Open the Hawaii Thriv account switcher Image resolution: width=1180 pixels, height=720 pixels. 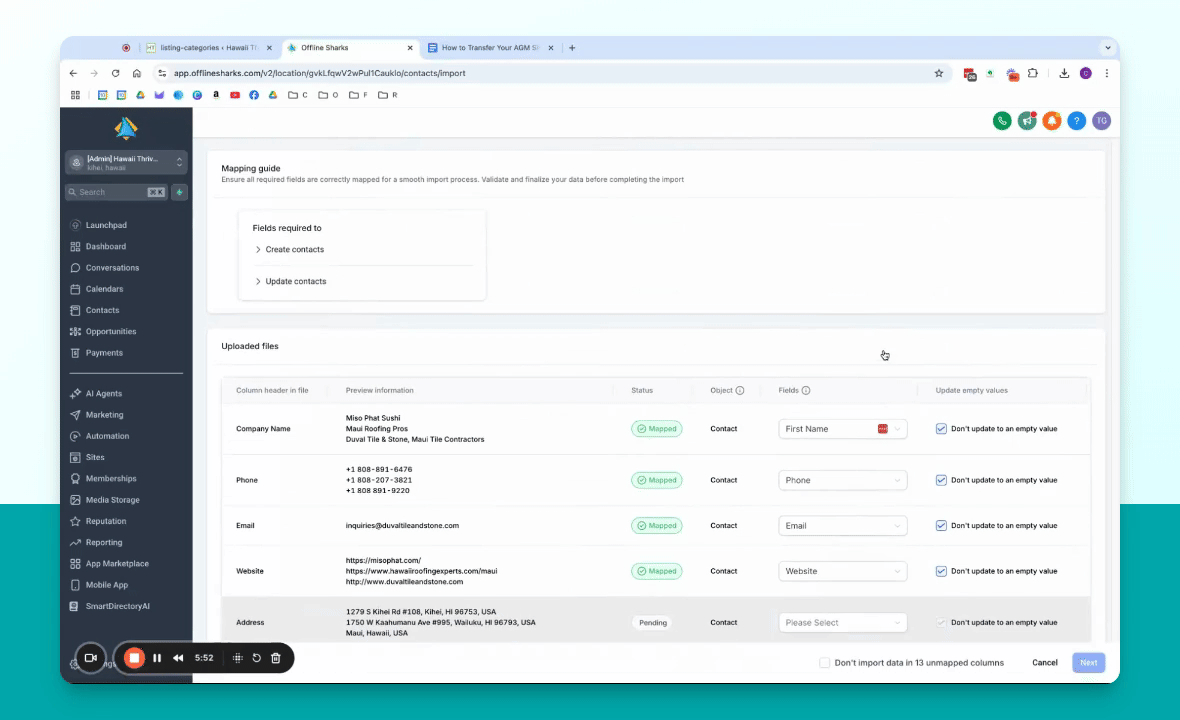(x=126, y=163)
